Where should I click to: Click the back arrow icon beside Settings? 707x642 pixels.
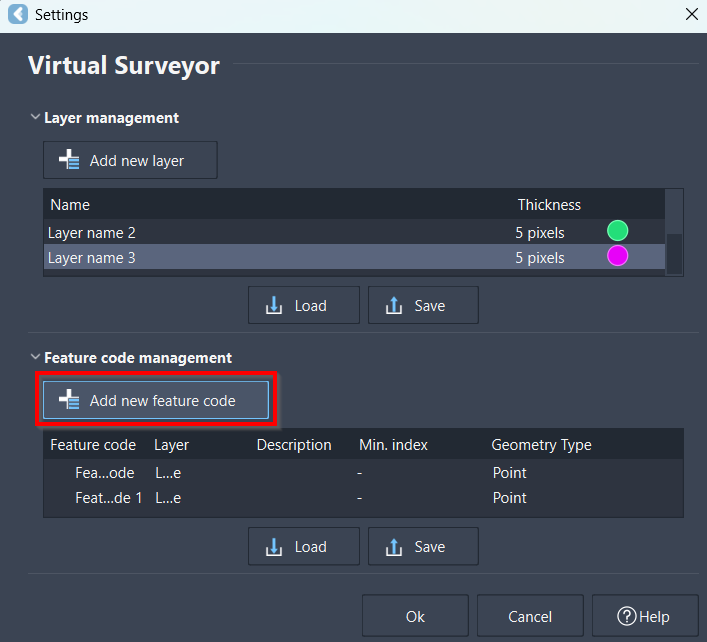[18, 14]
